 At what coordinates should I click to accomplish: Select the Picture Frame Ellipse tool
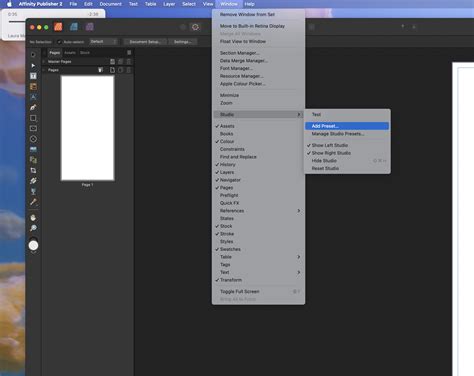point(33,139)
